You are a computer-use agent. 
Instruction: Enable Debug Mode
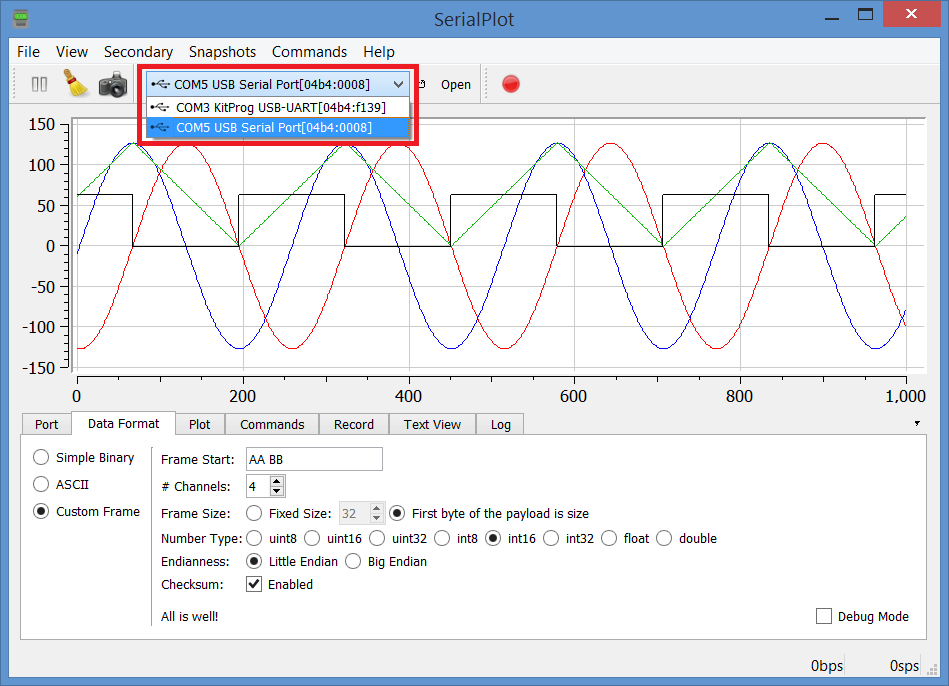pos(823,616)
